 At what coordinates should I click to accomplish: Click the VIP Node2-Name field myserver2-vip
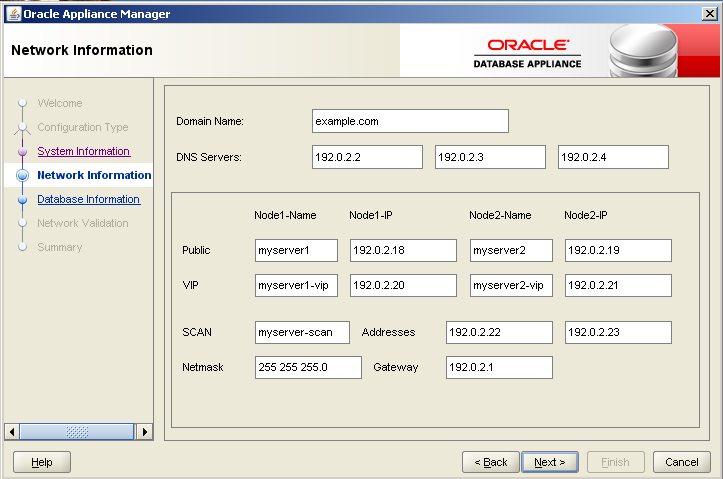tap(511, 285)
